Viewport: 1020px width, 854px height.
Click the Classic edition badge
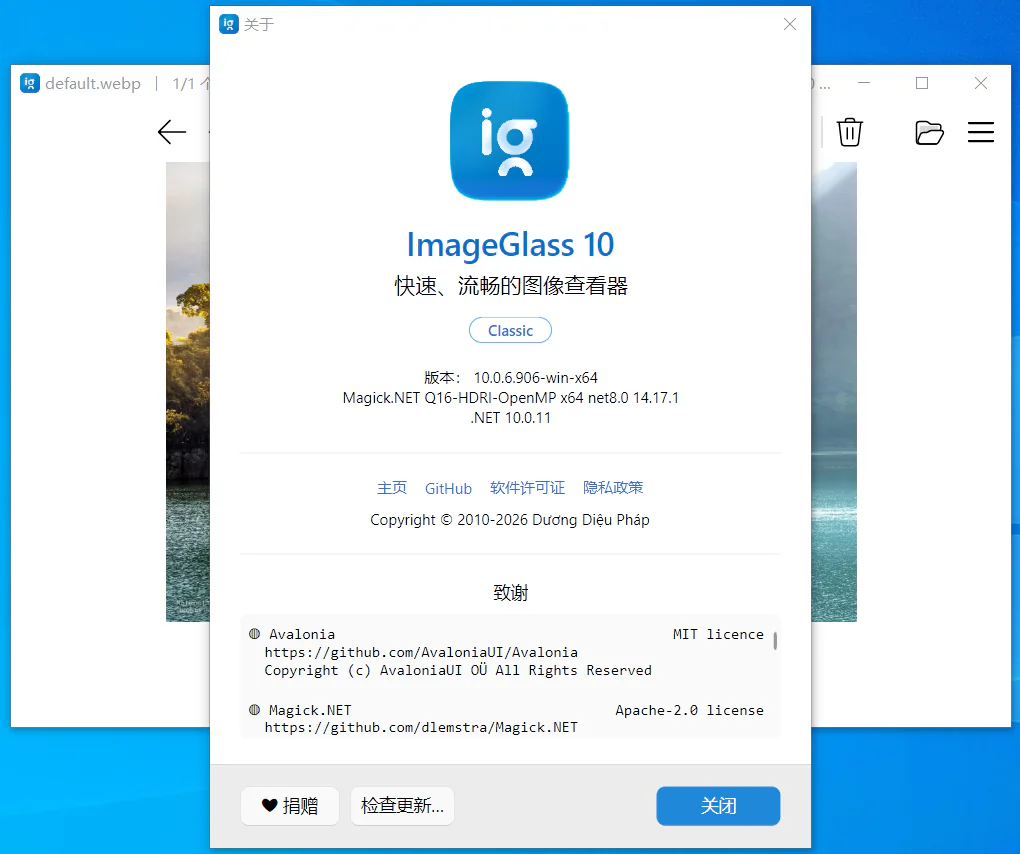point(510,330)
